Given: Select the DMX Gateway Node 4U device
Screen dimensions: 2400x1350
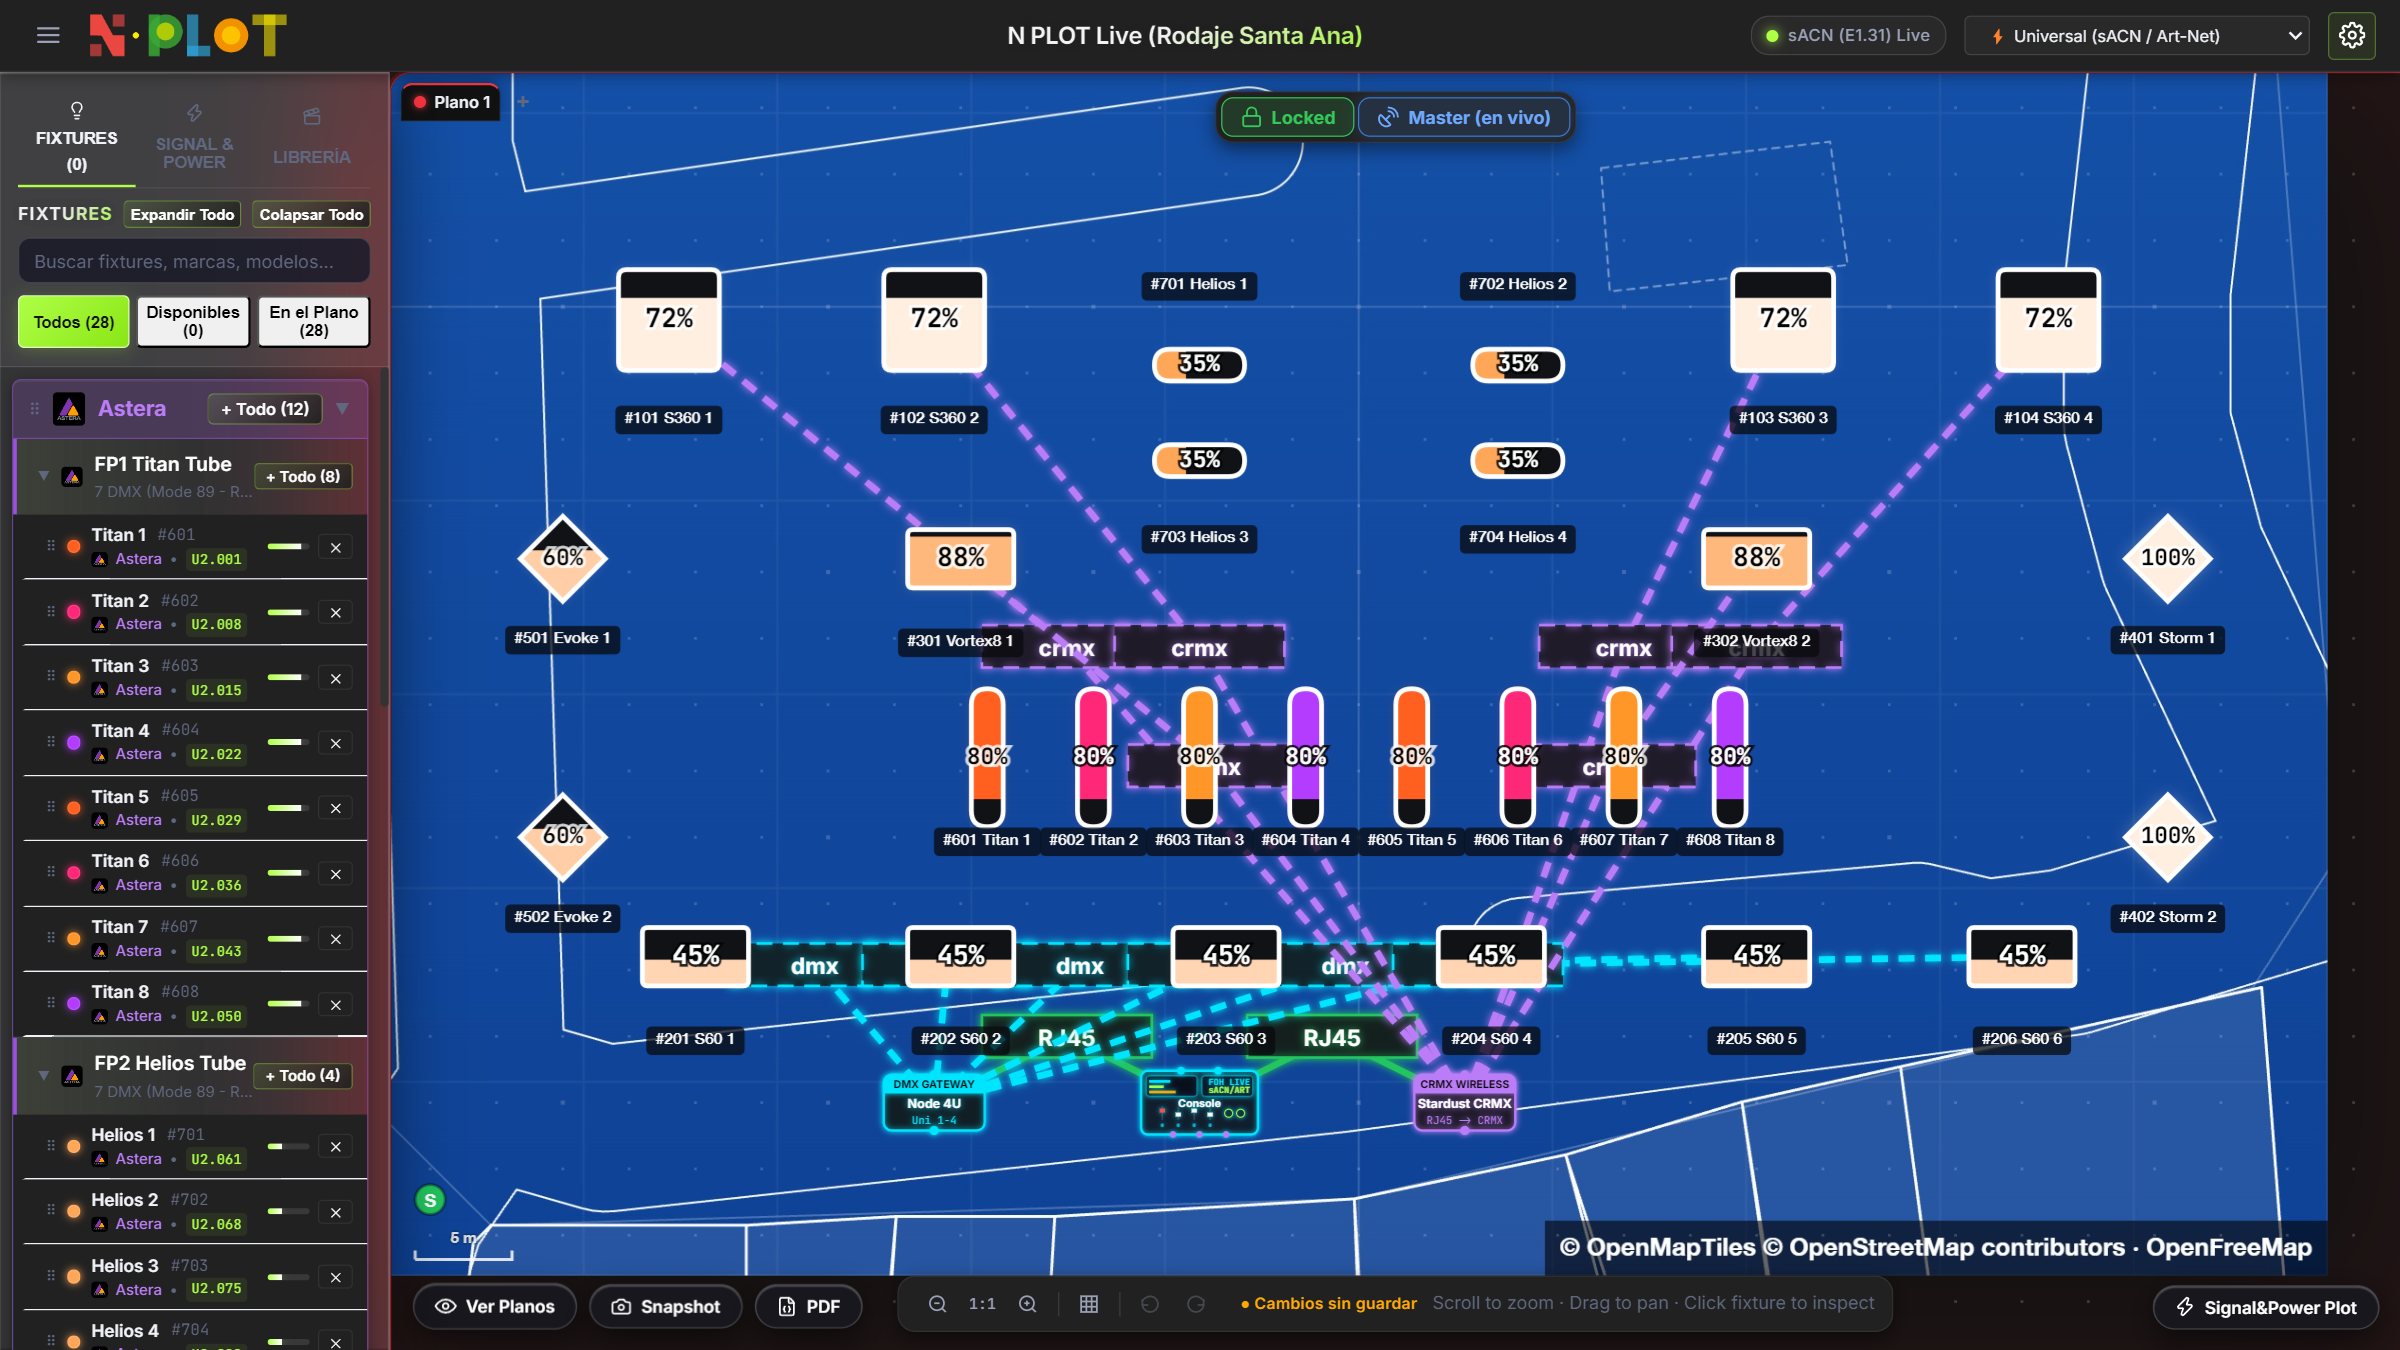Looking at the screenshot, I should [934, 1102].
